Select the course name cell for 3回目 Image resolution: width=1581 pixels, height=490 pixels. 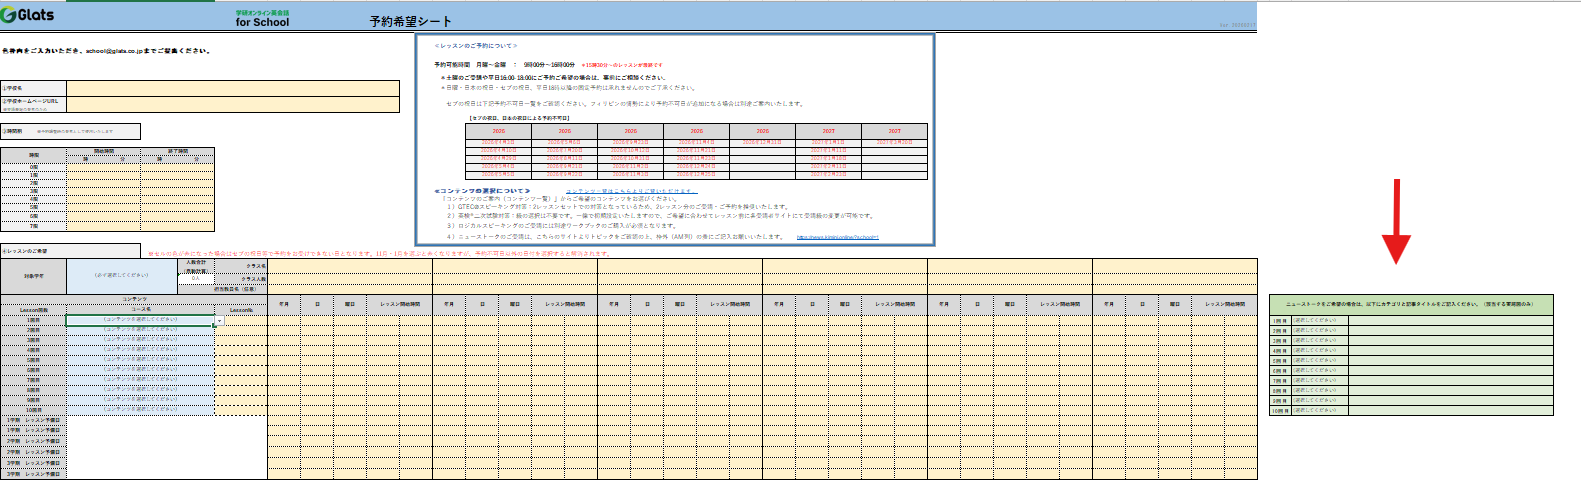point(140,339)
